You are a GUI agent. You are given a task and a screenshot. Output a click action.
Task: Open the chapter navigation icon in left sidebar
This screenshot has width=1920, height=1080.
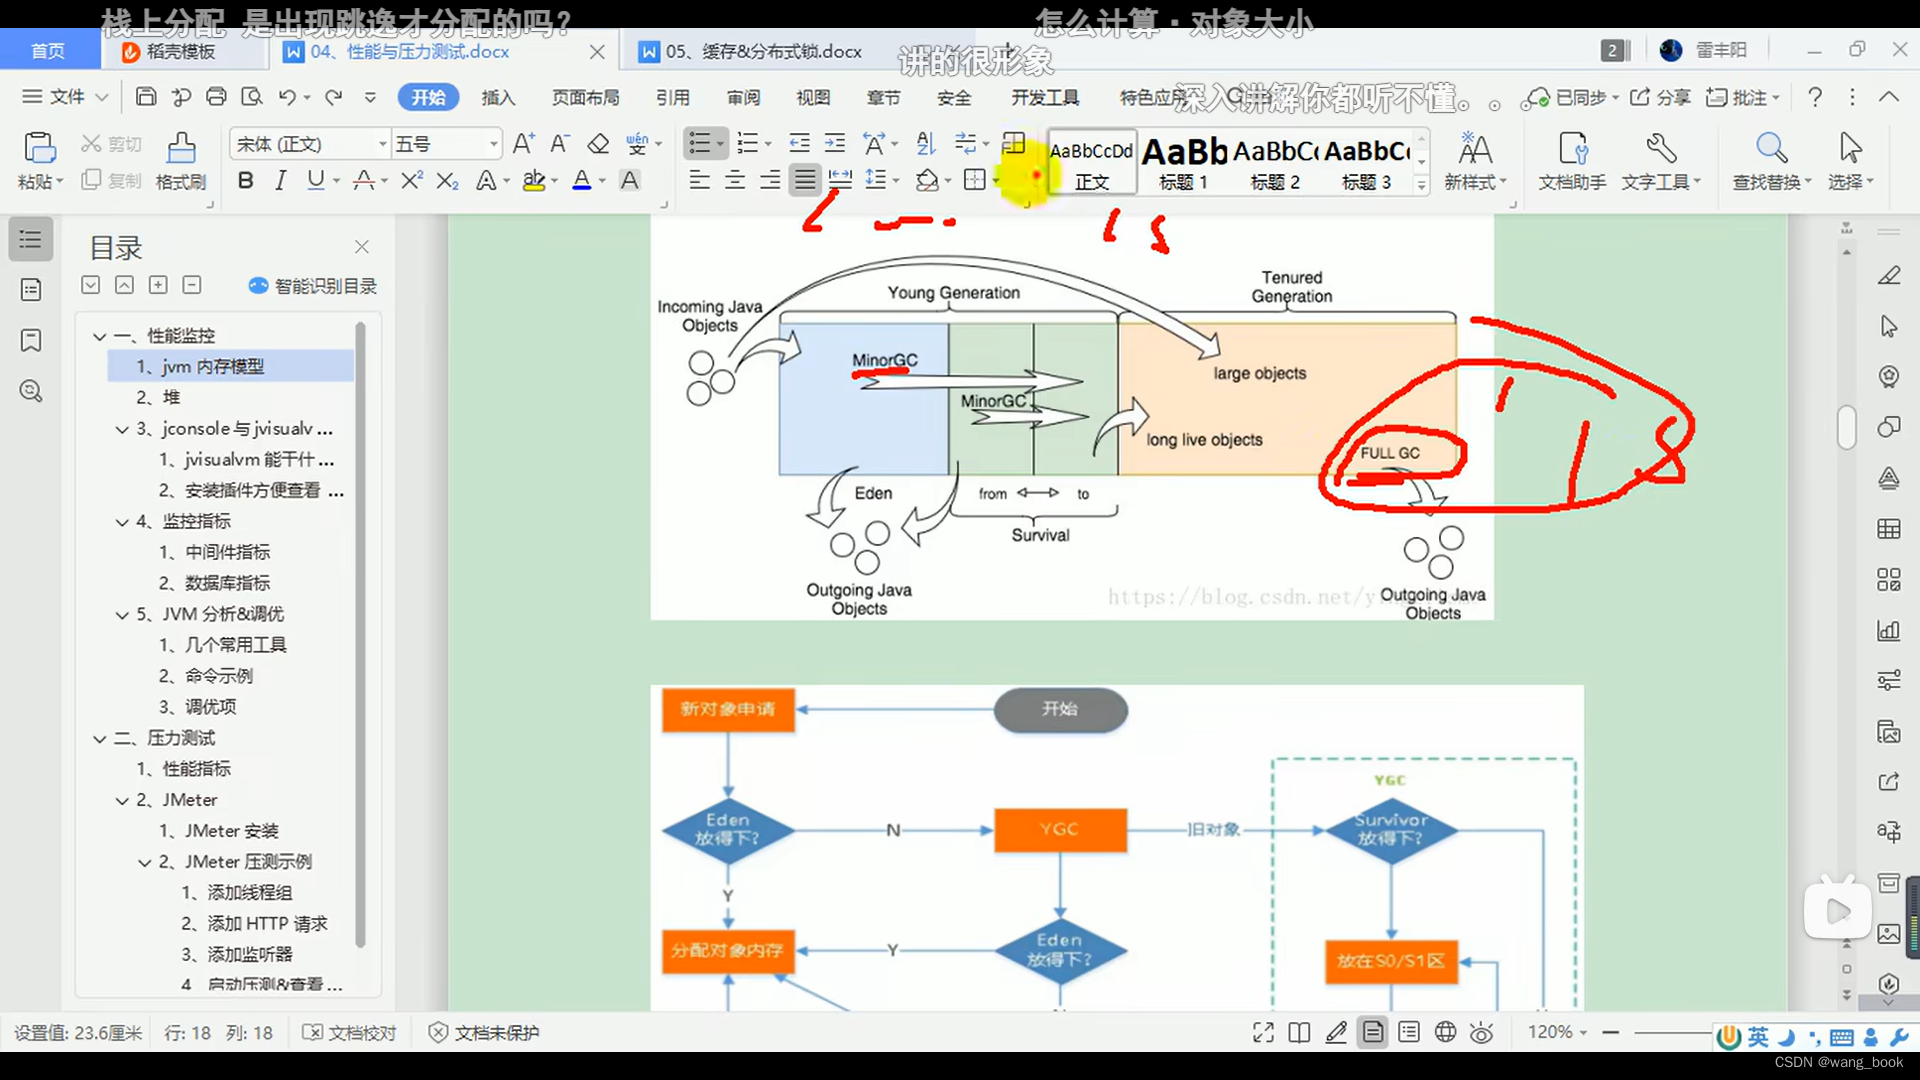(x=31, y=290)
